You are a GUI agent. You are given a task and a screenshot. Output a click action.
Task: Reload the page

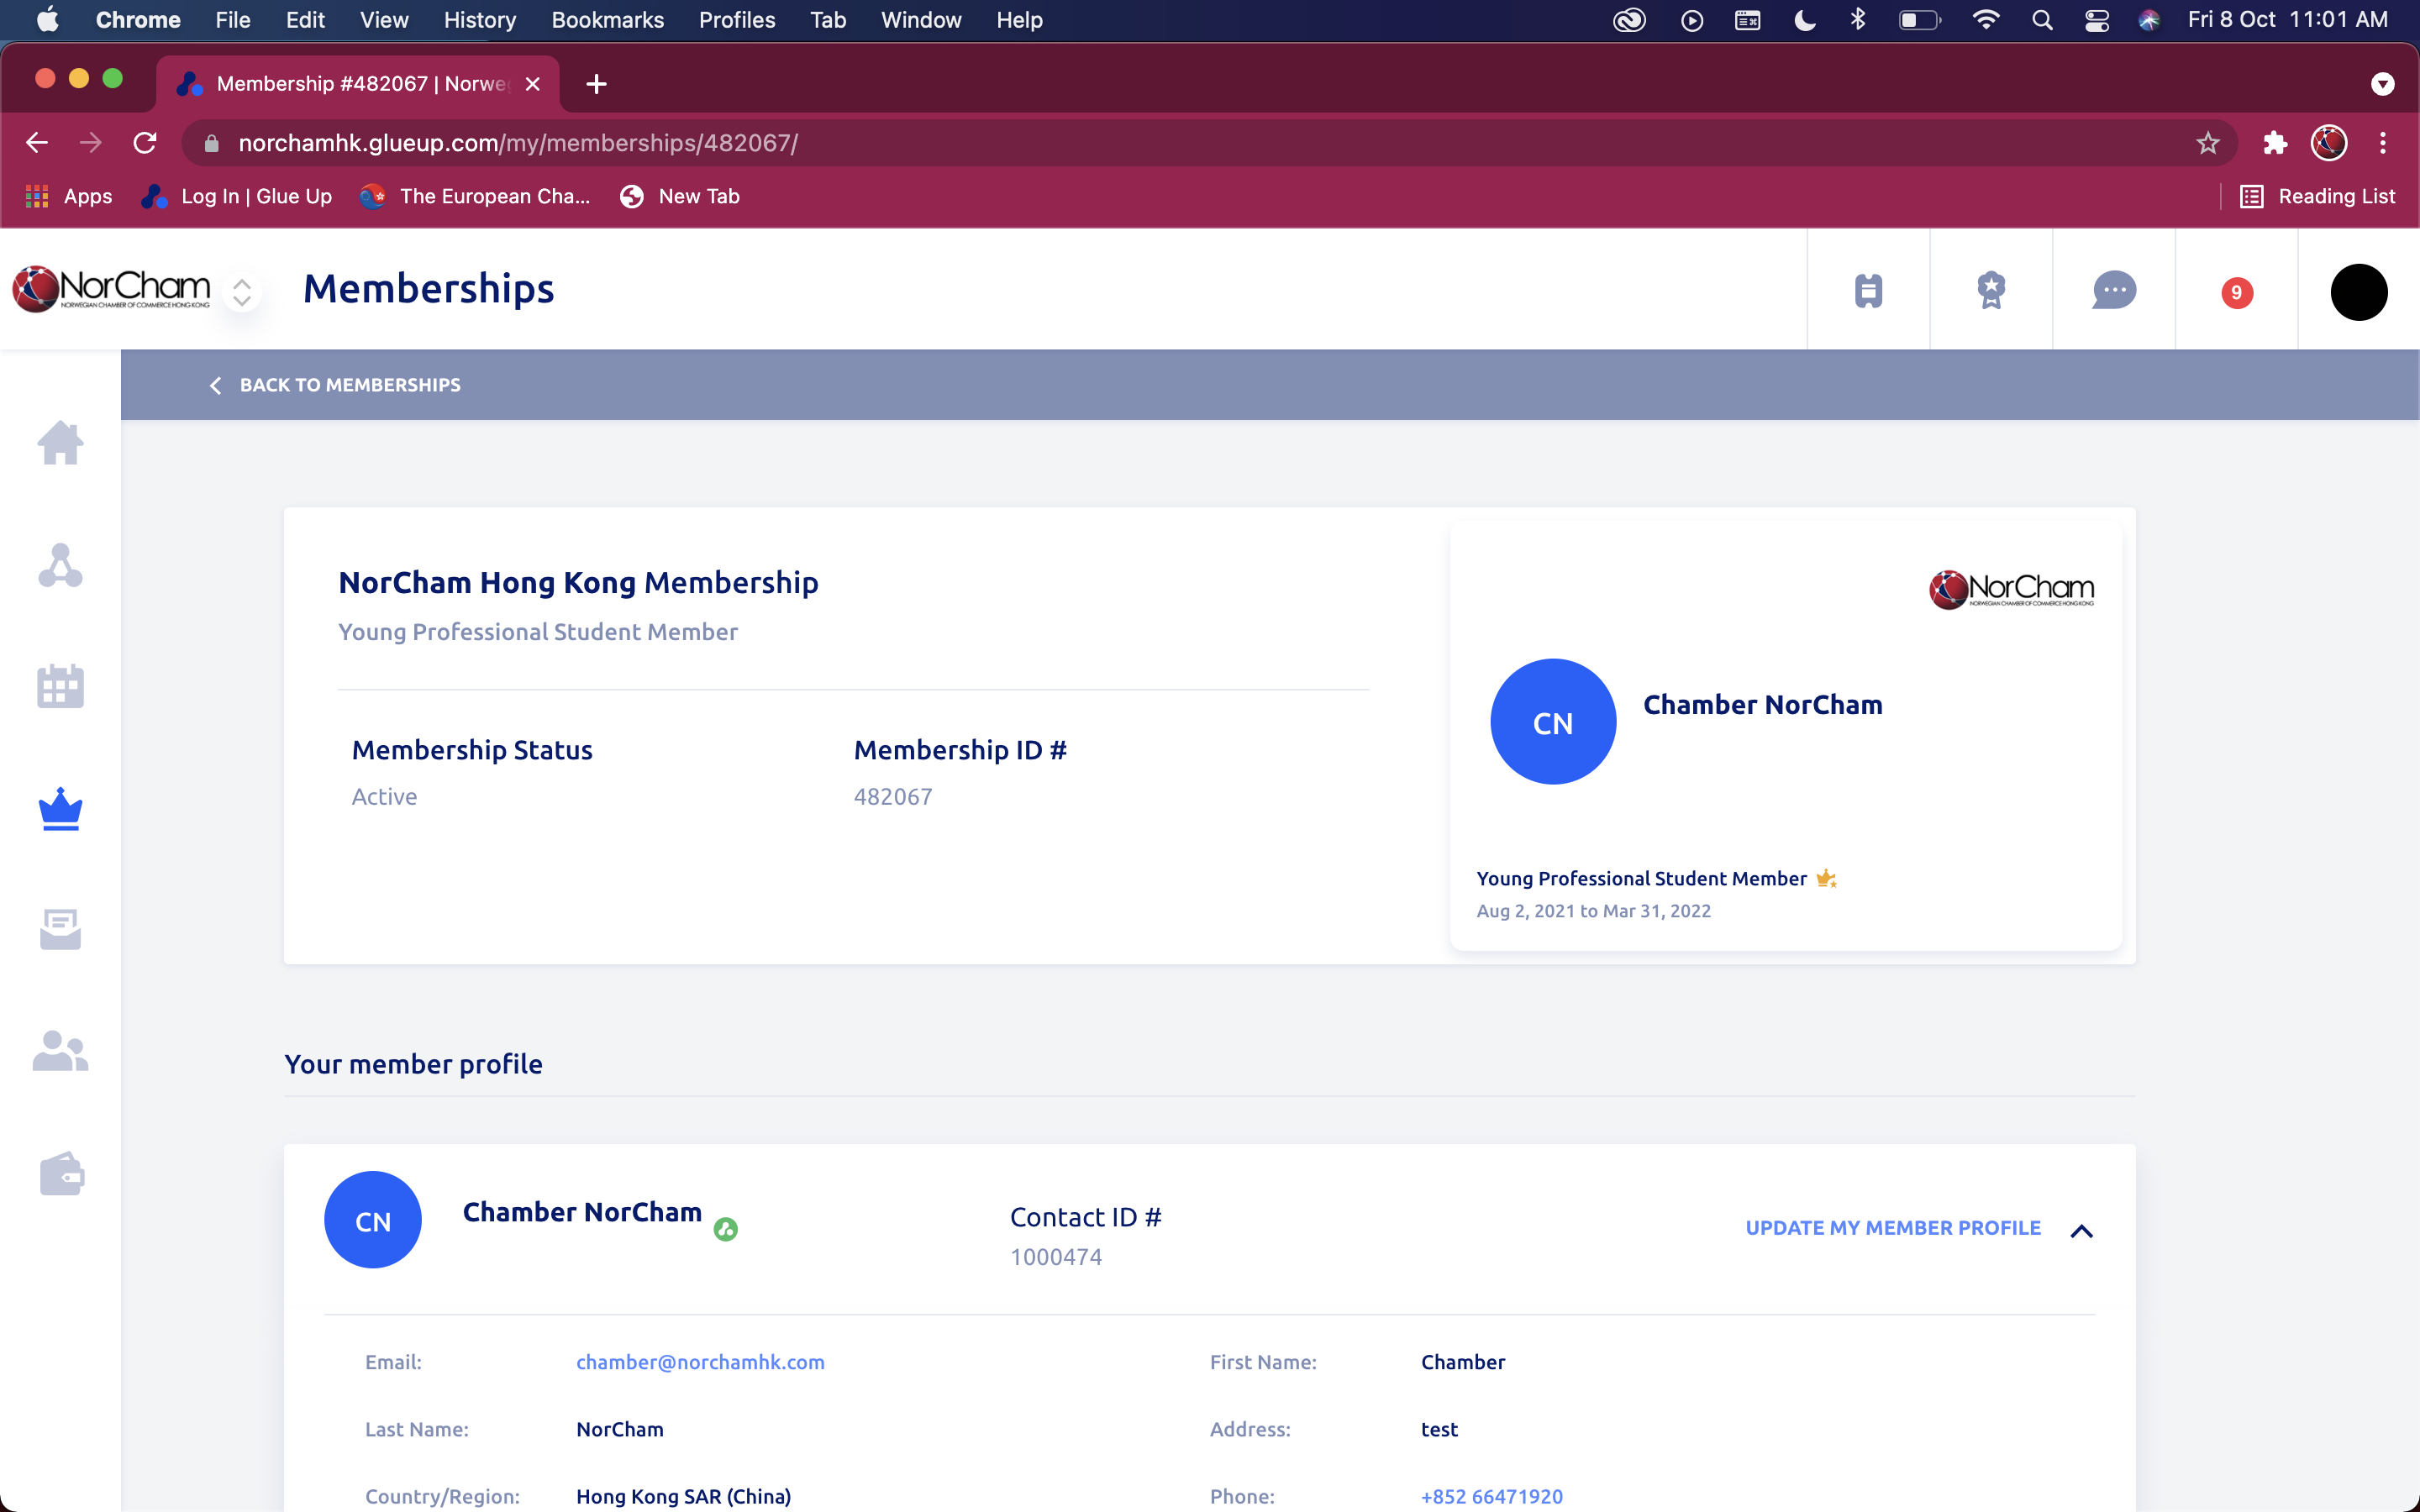coord(145,143)
